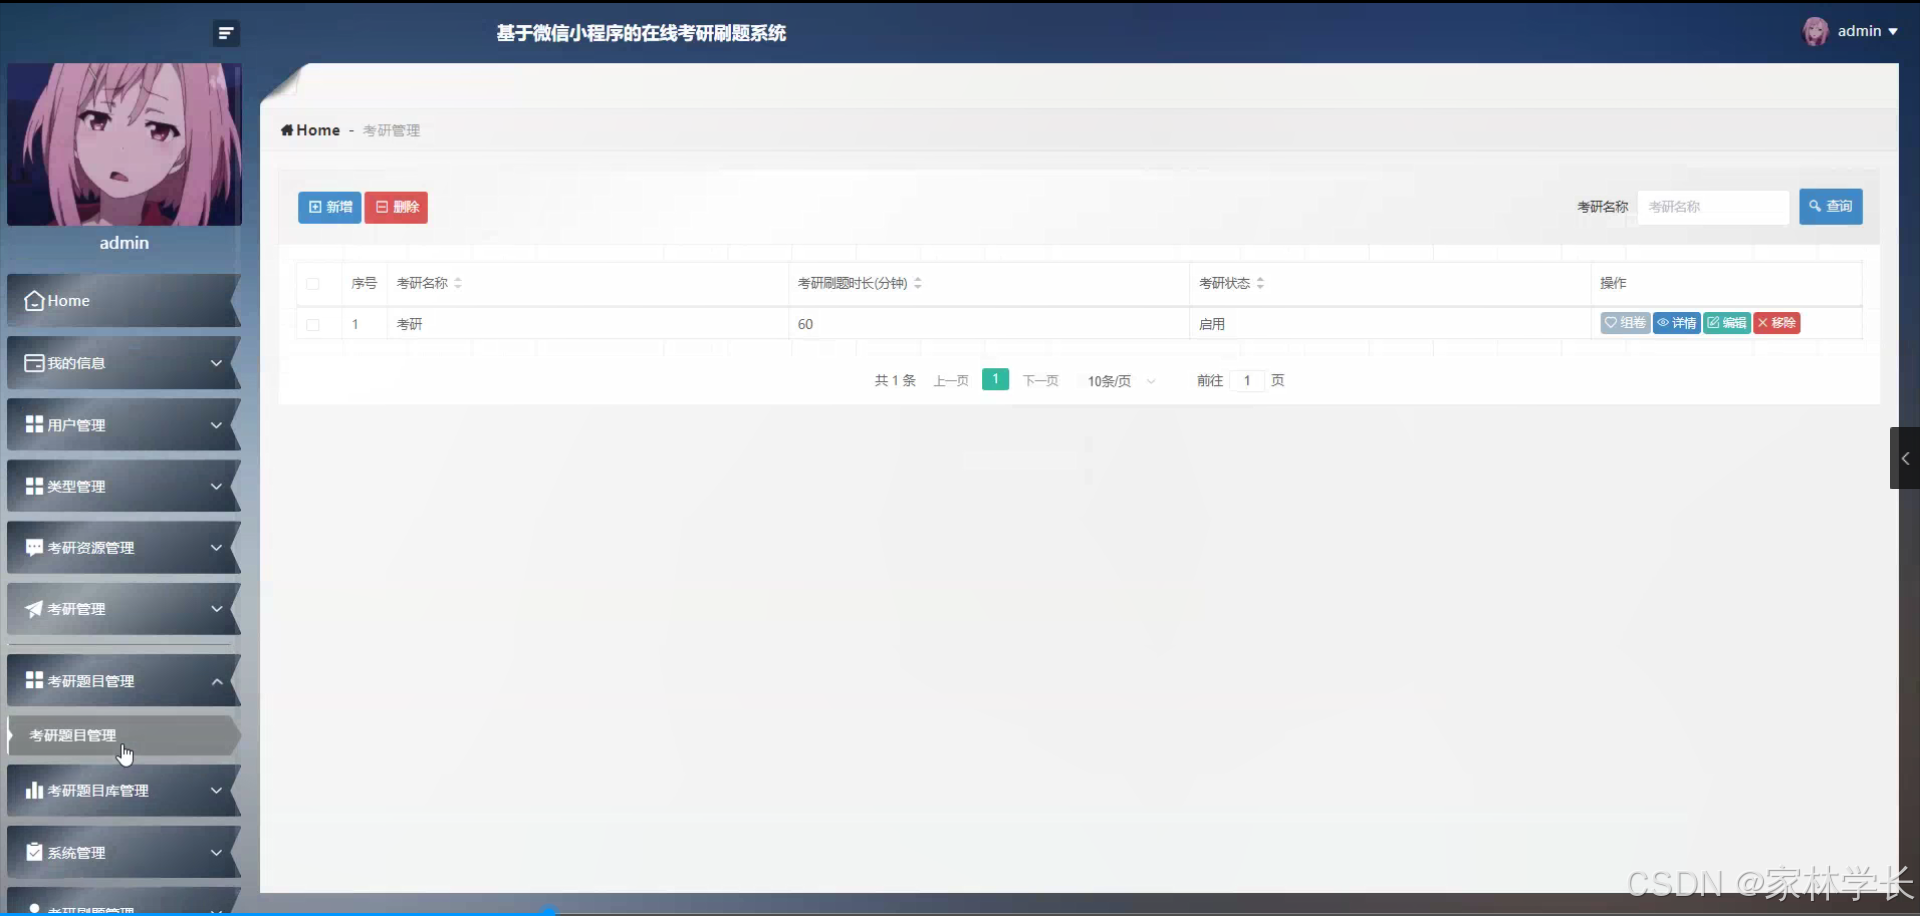Viewport: 1920px width, 916px height.
Task: Click the 考研名称 search input field
Action: pos(1712,207)
